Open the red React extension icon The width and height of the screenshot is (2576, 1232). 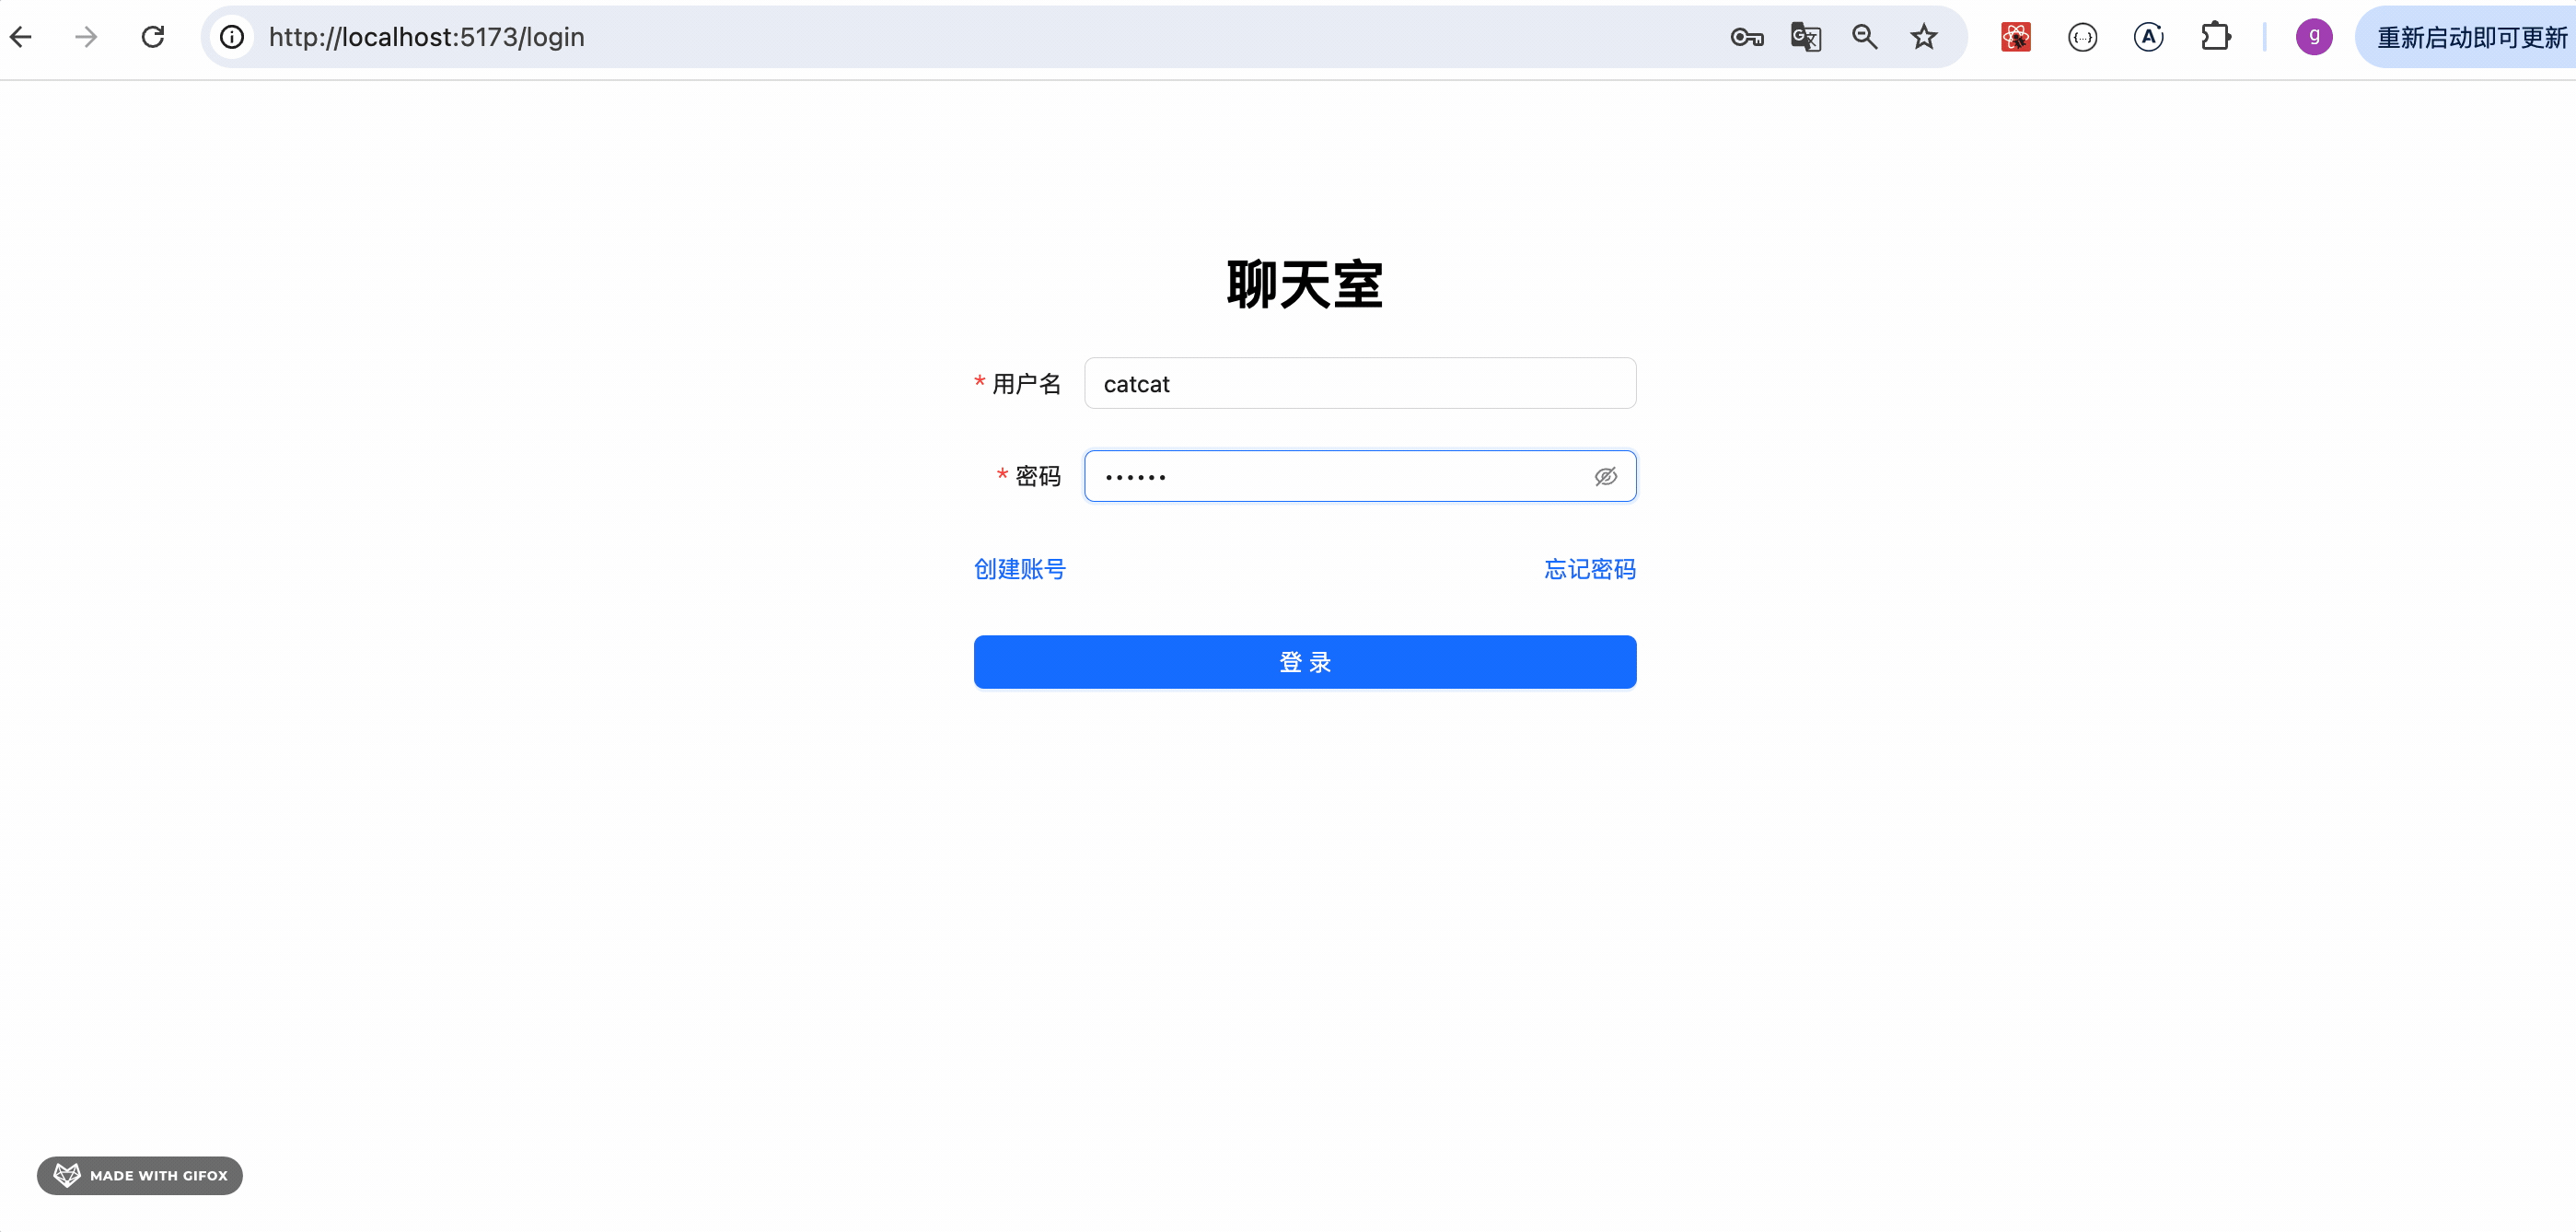pyautogui.click(x=2015, y=37)
